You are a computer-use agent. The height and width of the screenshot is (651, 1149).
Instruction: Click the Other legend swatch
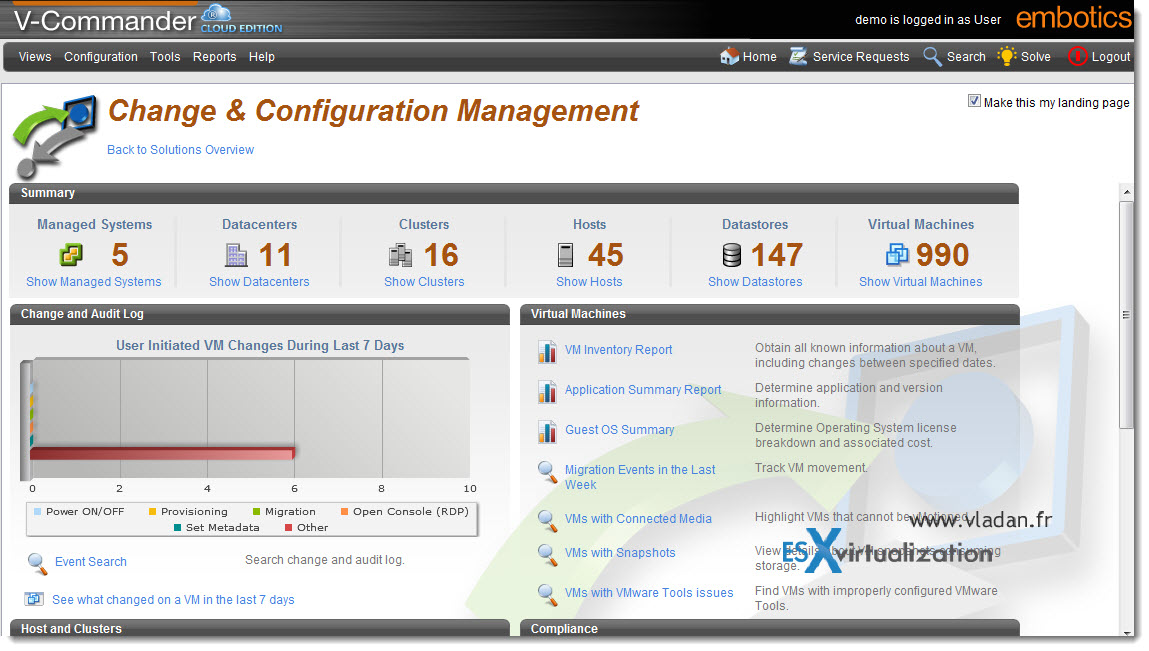[x=289, y=528]
